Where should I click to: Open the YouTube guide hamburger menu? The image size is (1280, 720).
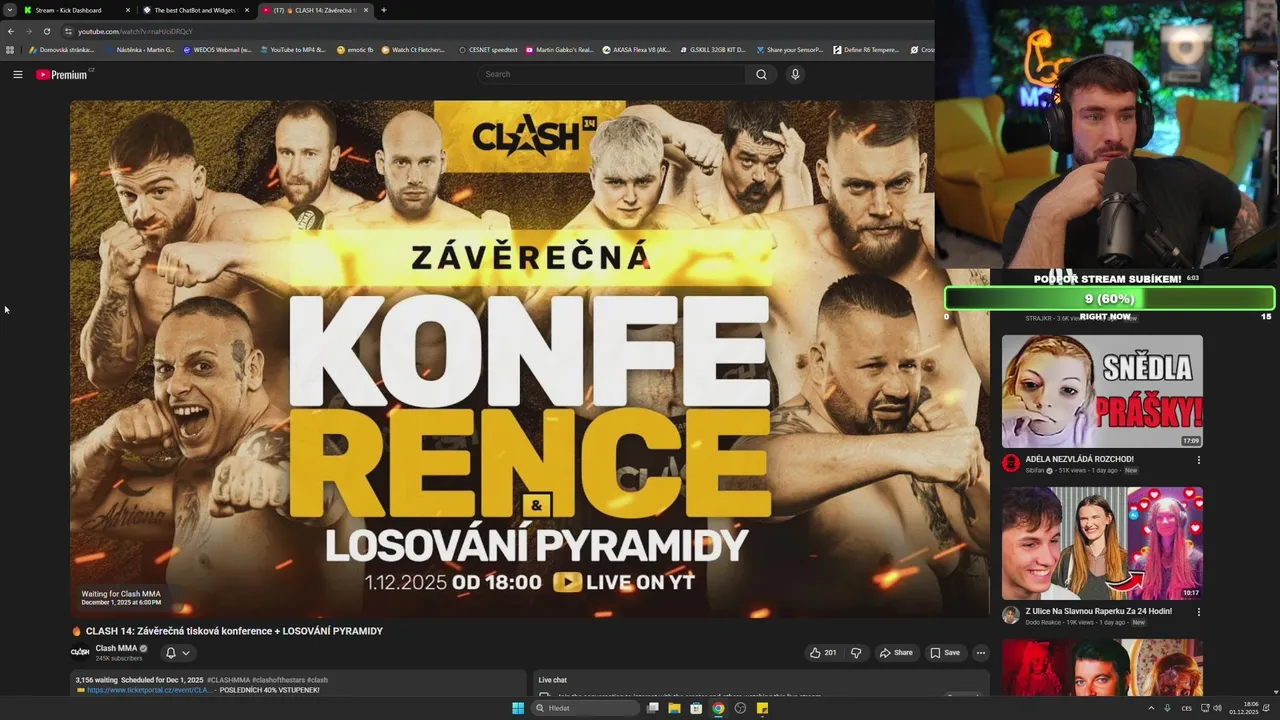(17, 74)
